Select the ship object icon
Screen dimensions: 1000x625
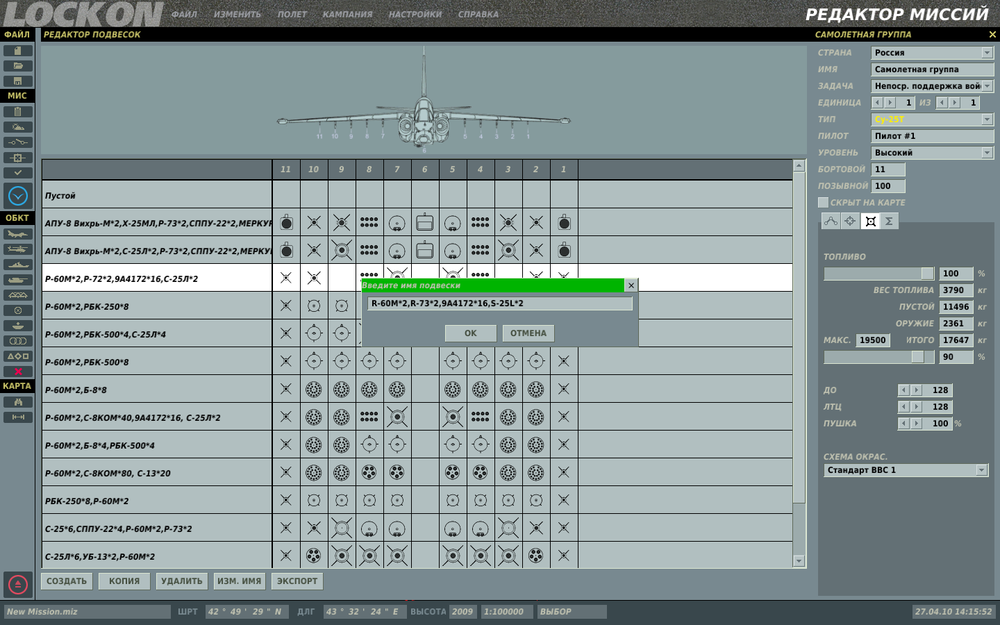point(17,265)
